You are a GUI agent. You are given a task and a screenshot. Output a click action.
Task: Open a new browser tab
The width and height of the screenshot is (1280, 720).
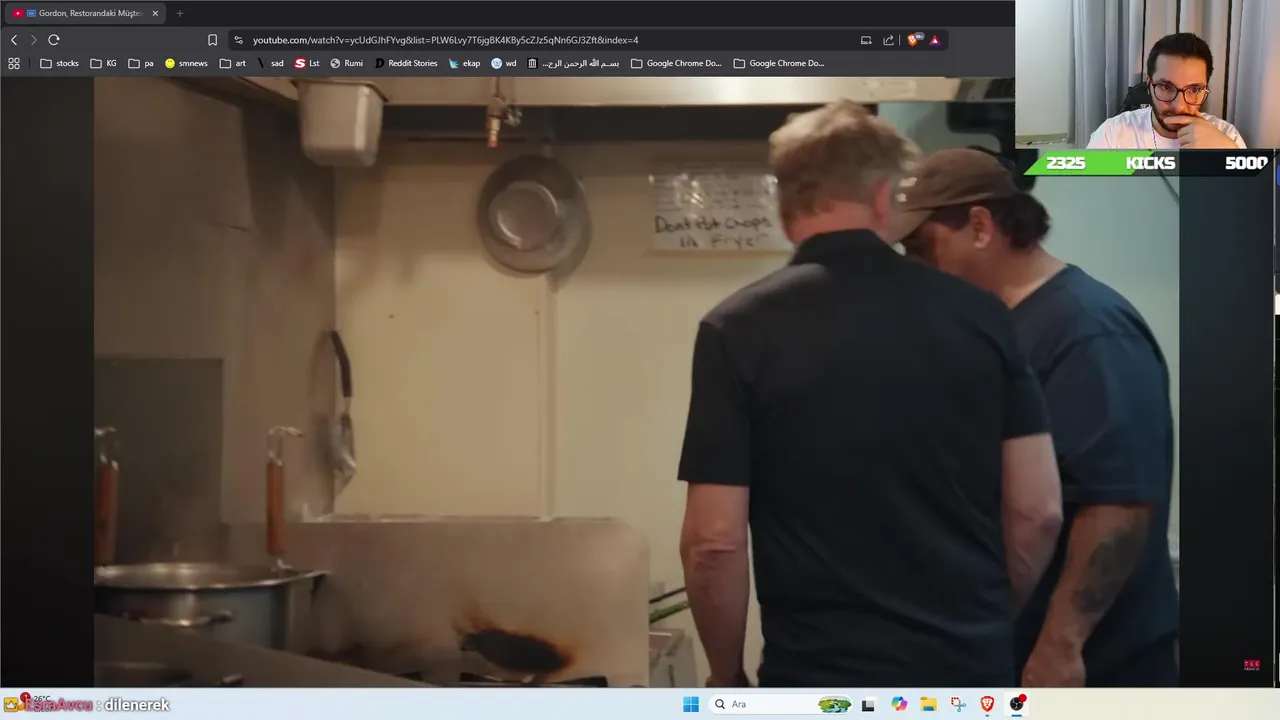180,13
